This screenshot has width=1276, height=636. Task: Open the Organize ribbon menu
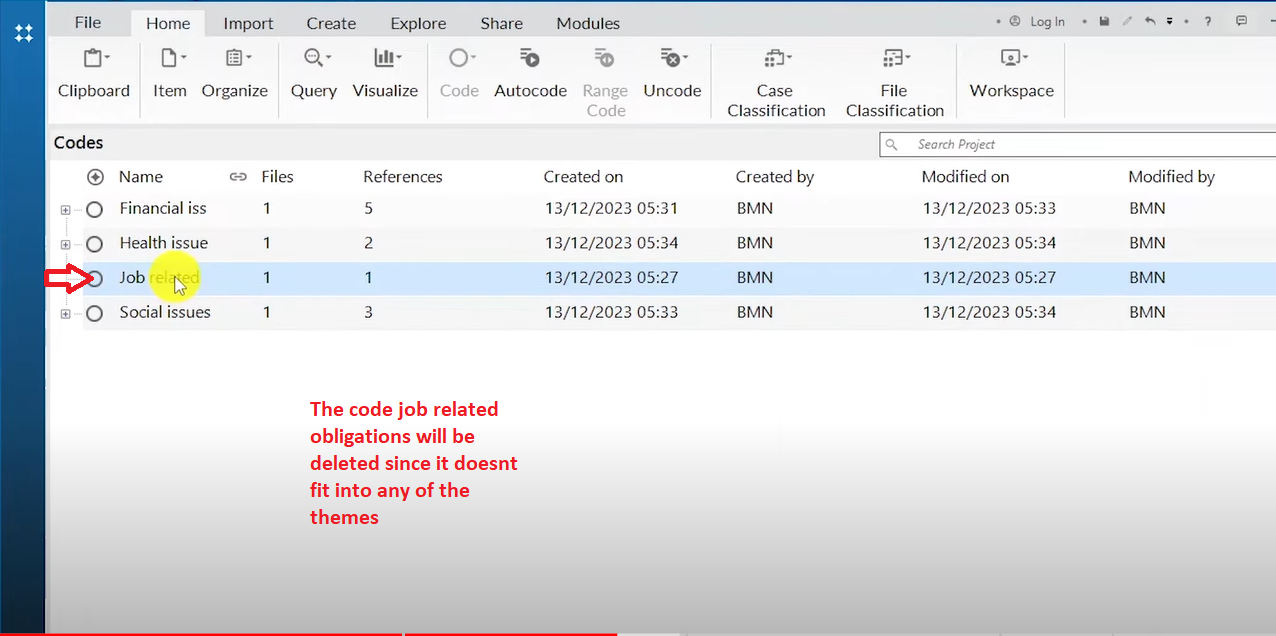click(235, 73)
